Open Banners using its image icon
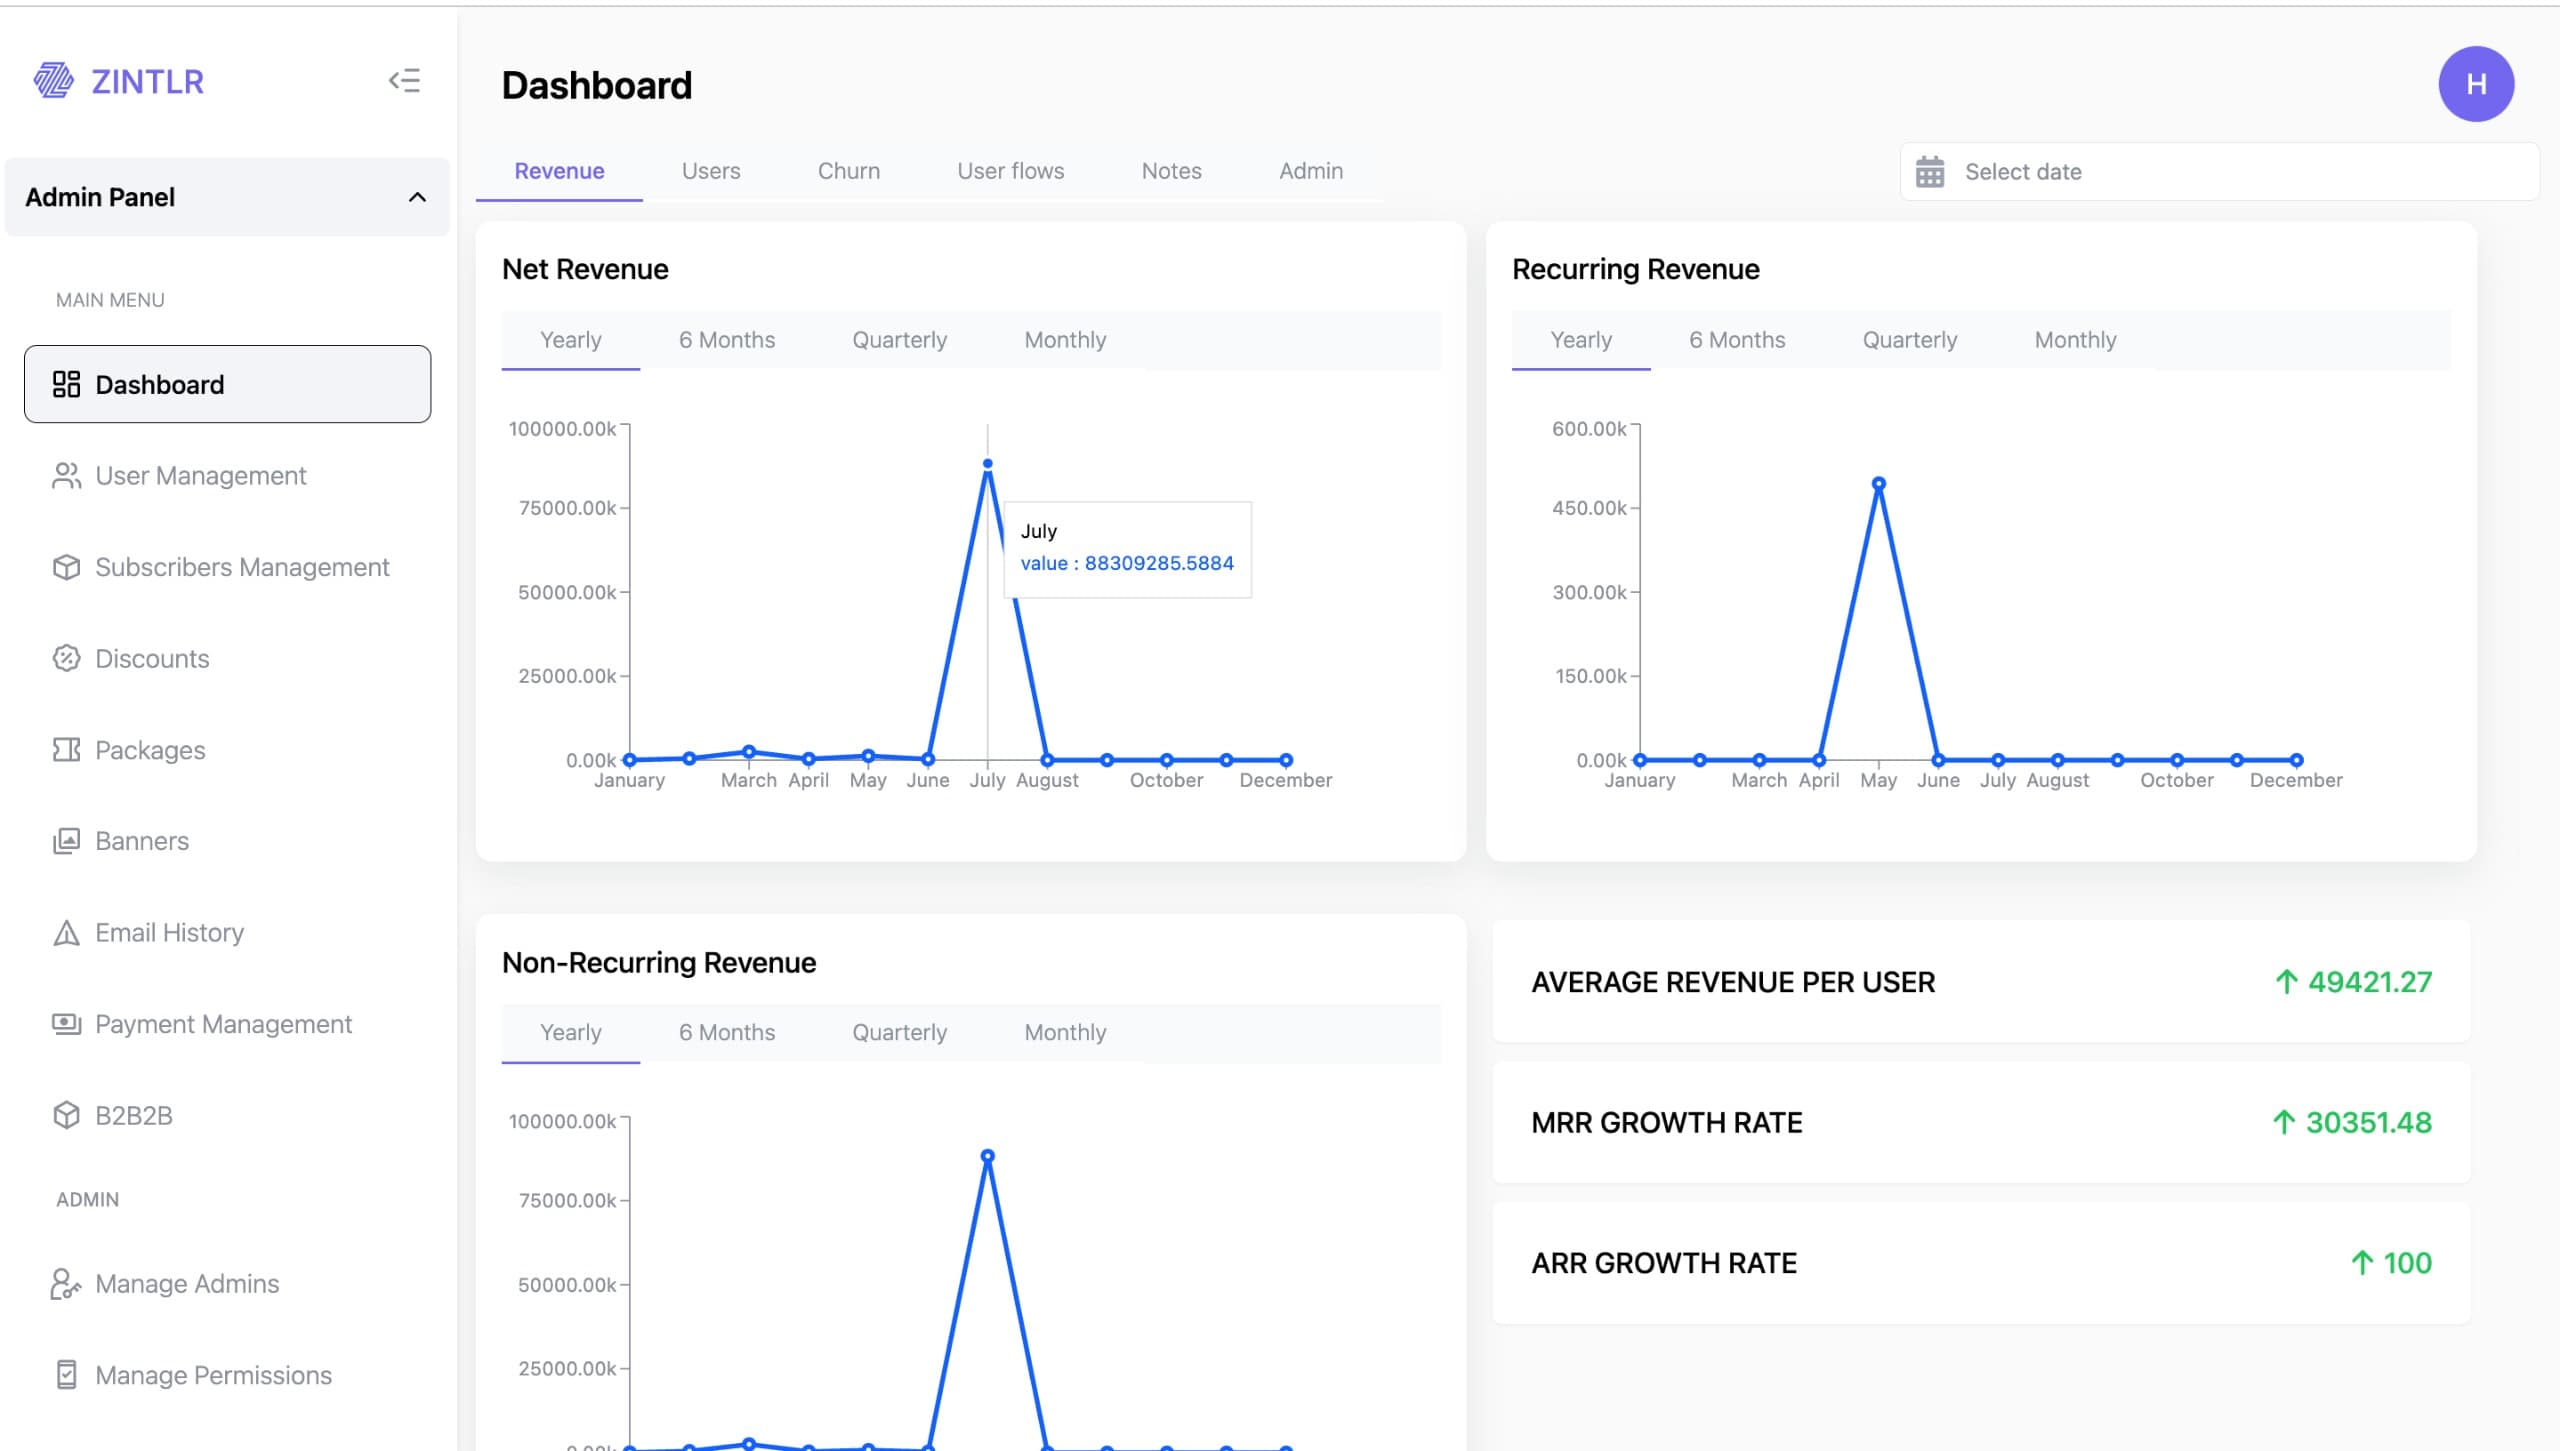The height and width of the screenshot is (1451, 2560). pyautogui.click(x=66, y=840)
